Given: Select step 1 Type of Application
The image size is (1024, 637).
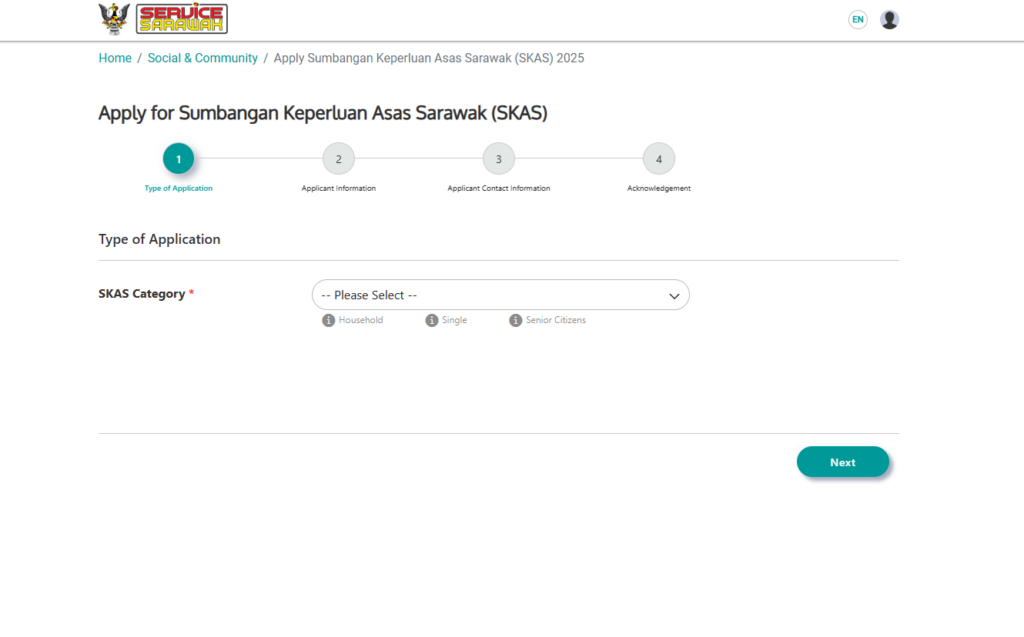Looking at the screenshot, I should [x=178, y=159].
